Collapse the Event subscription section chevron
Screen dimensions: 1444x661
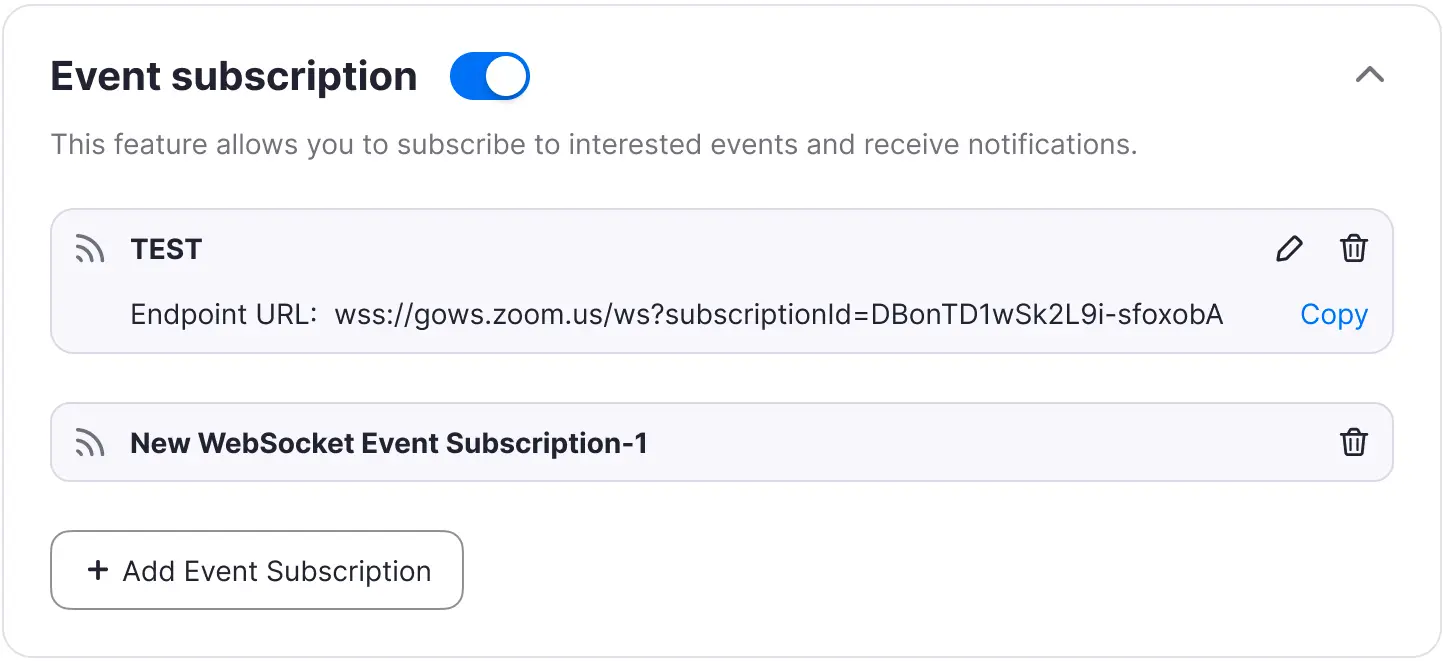click(x=1369, y=75)
